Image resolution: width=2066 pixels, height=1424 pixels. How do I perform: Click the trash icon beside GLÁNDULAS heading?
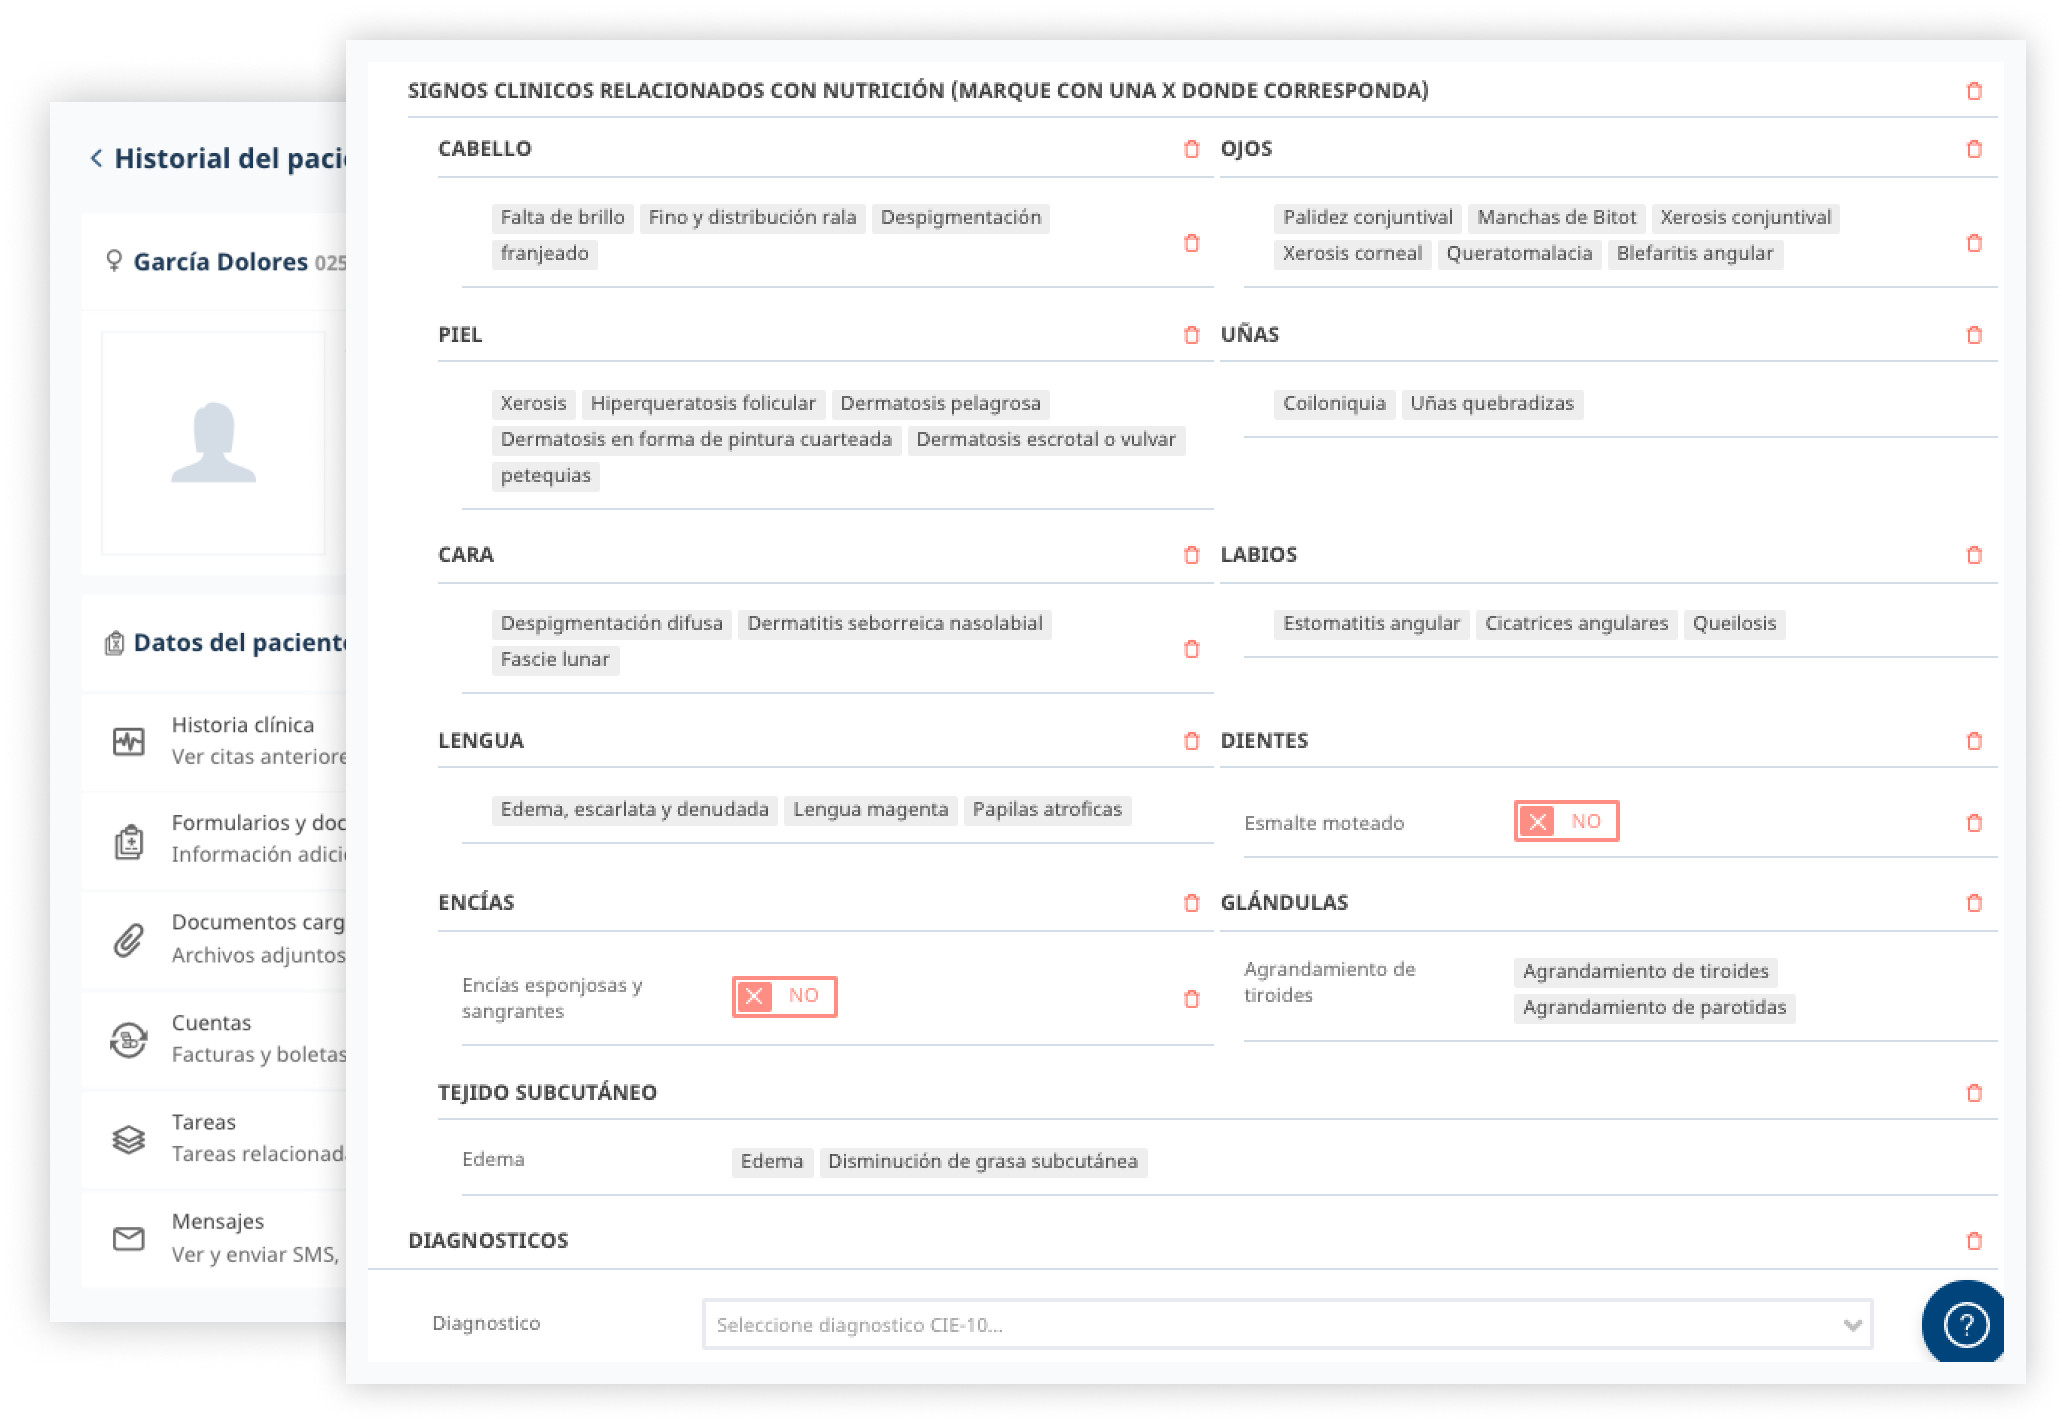pos(1974,903)
